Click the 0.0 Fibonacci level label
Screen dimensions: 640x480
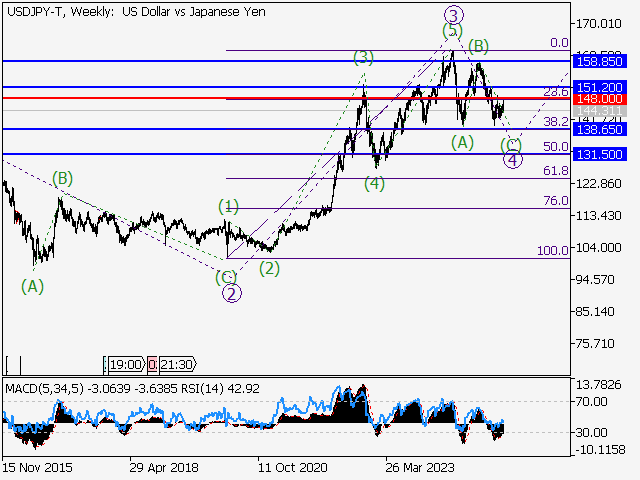pyautogui.click(x=559, y=43)
